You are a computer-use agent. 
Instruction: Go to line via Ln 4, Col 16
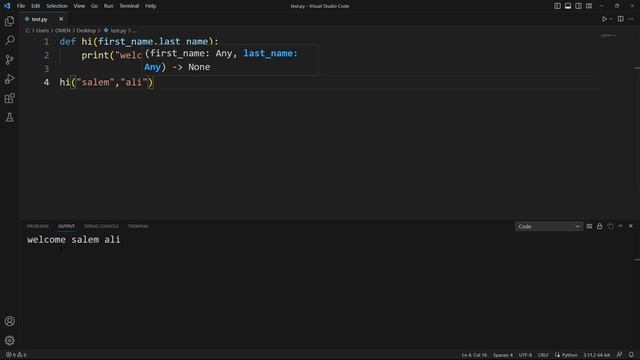click(x=474, y=355)
